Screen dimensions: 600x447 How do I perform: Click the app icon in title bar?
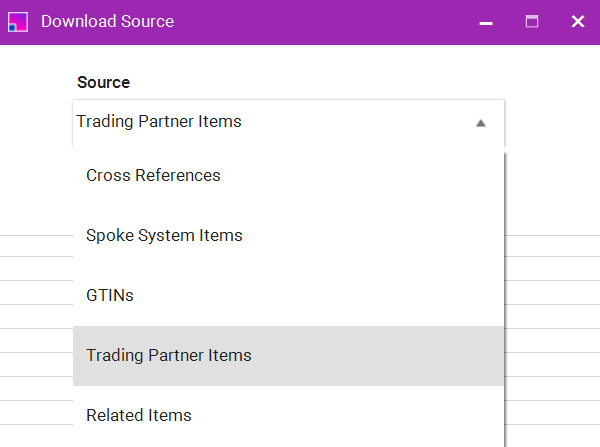coord(17,21)
